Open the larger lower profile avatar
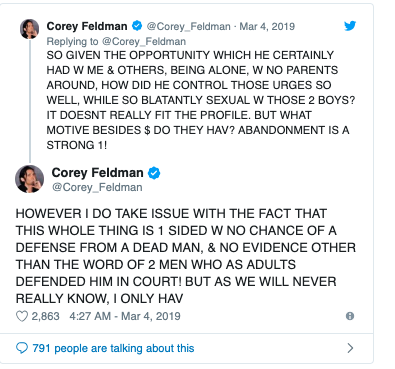395x369 pixels. (x=30, y=179)
